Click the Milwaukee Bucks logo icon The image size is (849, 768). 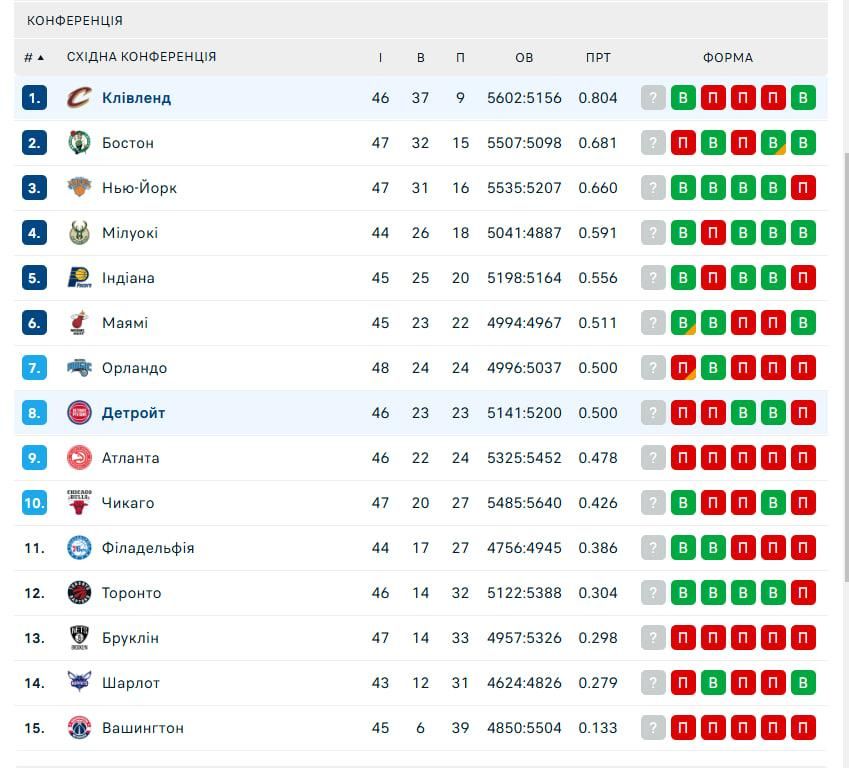point(79,233)
